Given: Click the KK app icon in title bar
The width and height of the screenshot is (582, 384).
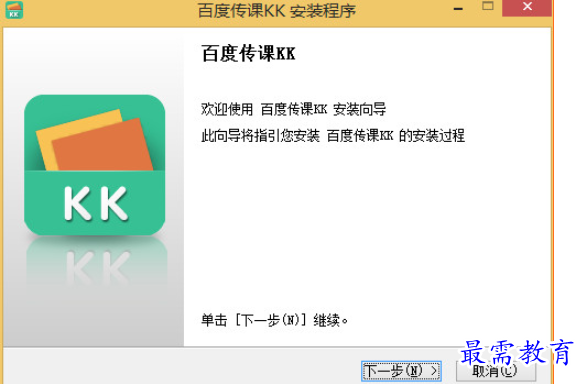Looking at the screenshot, I should [14, 10].
